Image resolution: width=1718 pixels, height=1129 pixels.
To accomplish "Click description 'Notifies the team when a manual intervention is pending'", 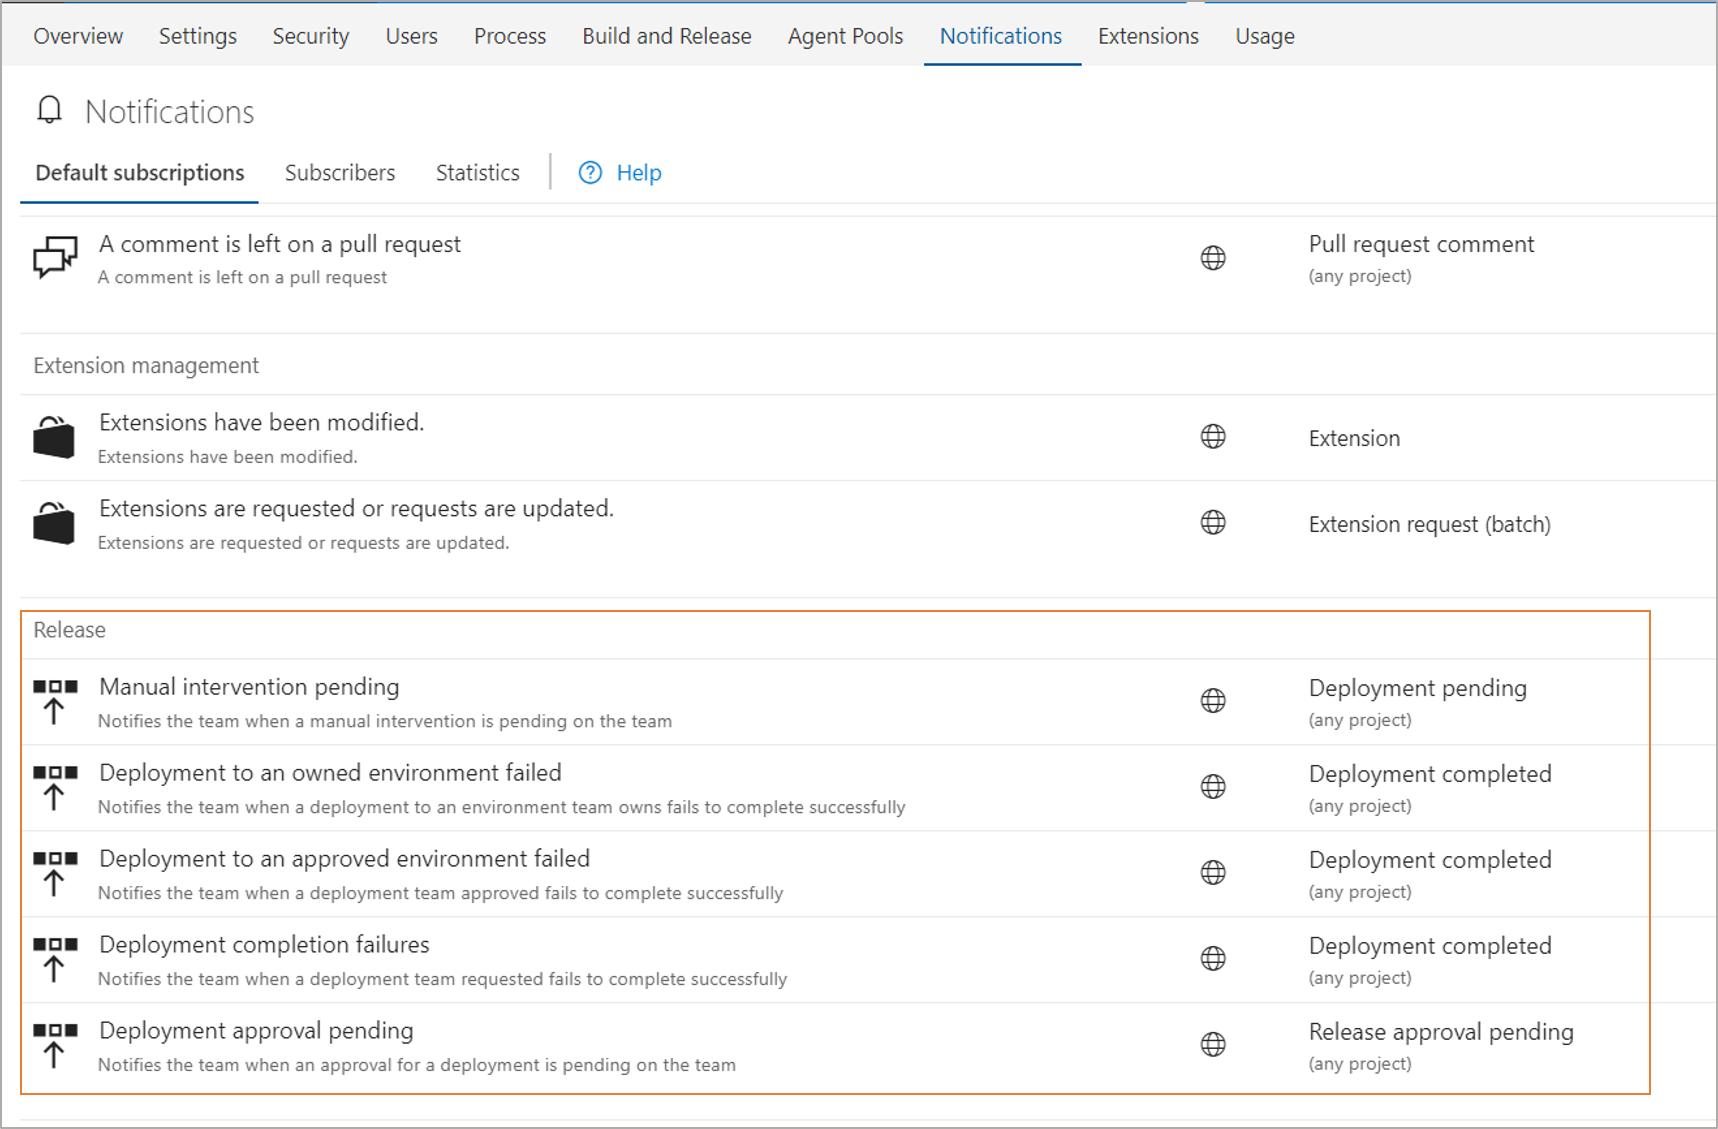I will click(385, 721).
